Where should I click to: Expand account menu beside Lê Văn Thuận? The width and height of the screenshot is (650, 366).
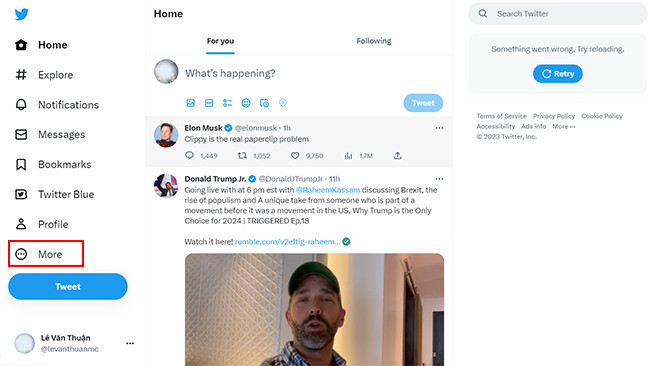(x=130, y=343)
